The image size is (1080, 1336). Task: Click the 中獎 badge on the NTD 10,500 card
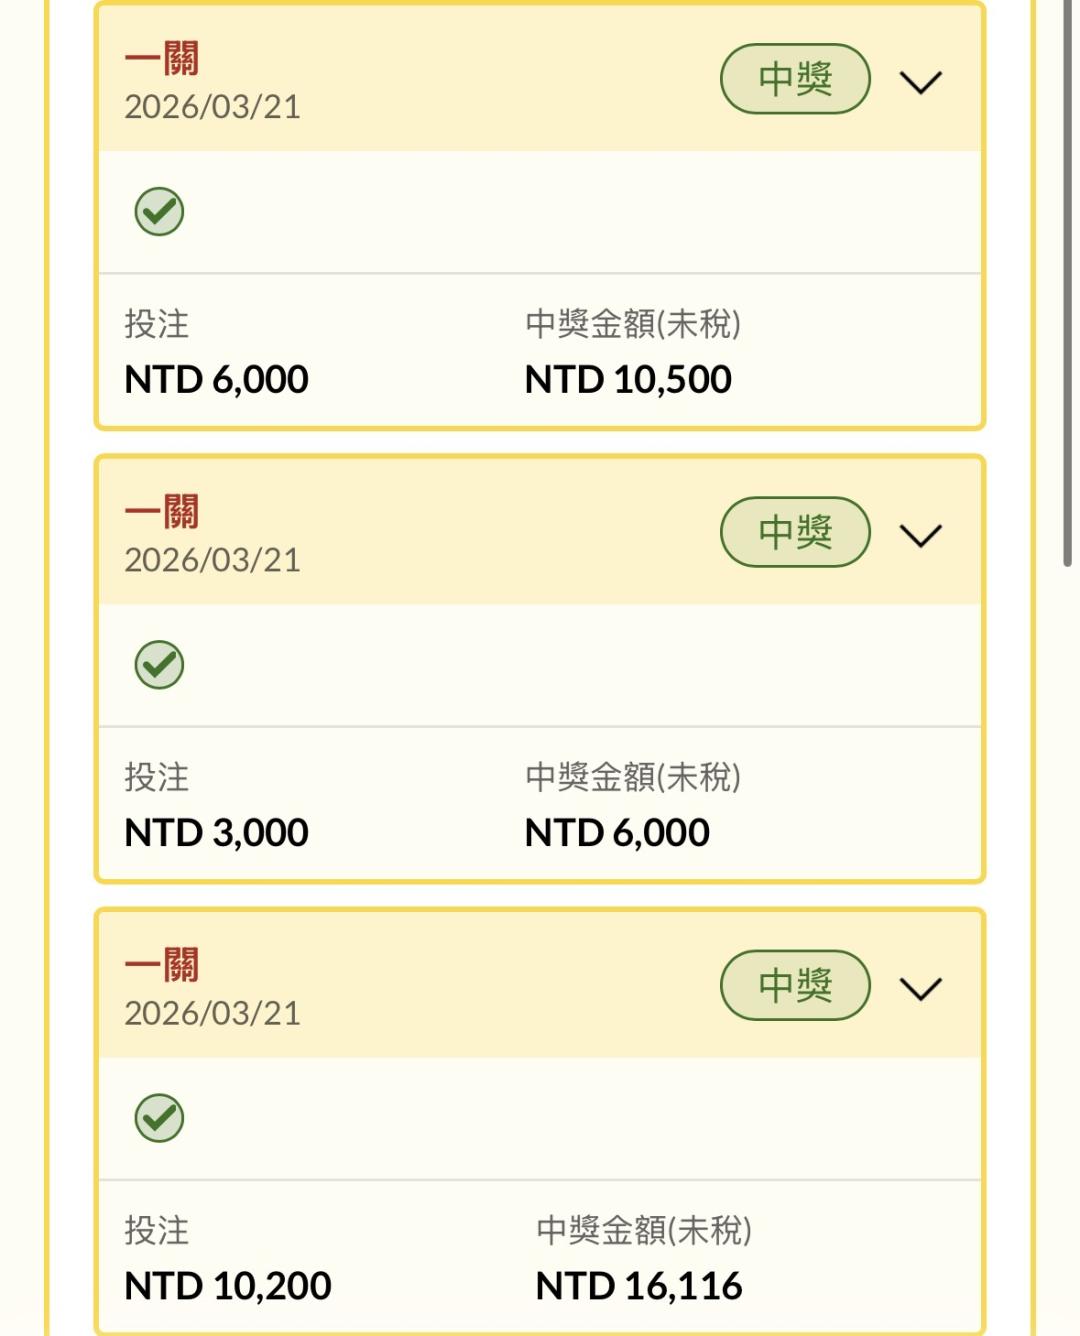click(795, 79)
